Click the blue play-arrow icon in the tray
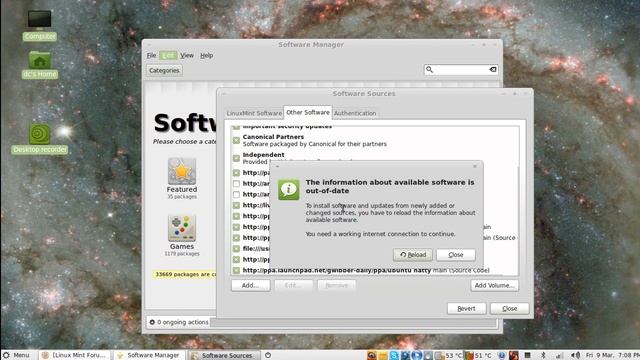The image size is (640, 360). tap(417, 355)
